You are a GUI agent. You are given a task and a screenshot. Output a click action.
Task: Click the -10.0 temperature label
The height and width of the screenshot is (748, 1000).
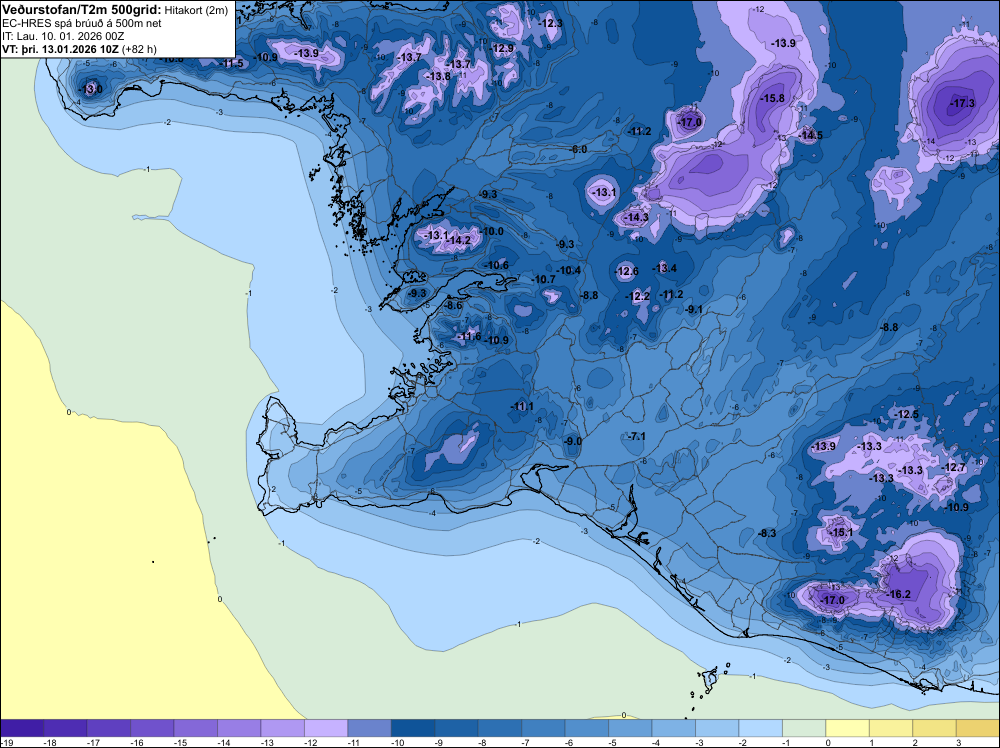point(492,231)
